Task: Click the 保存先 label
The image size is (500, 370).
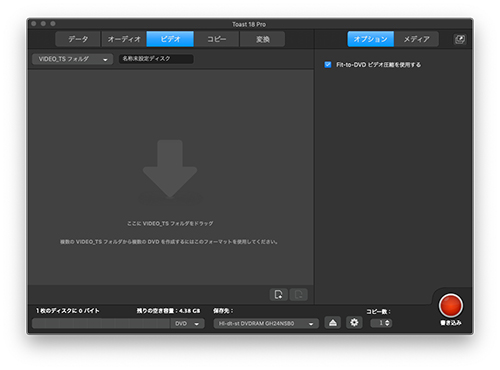Action: (223, 311)
